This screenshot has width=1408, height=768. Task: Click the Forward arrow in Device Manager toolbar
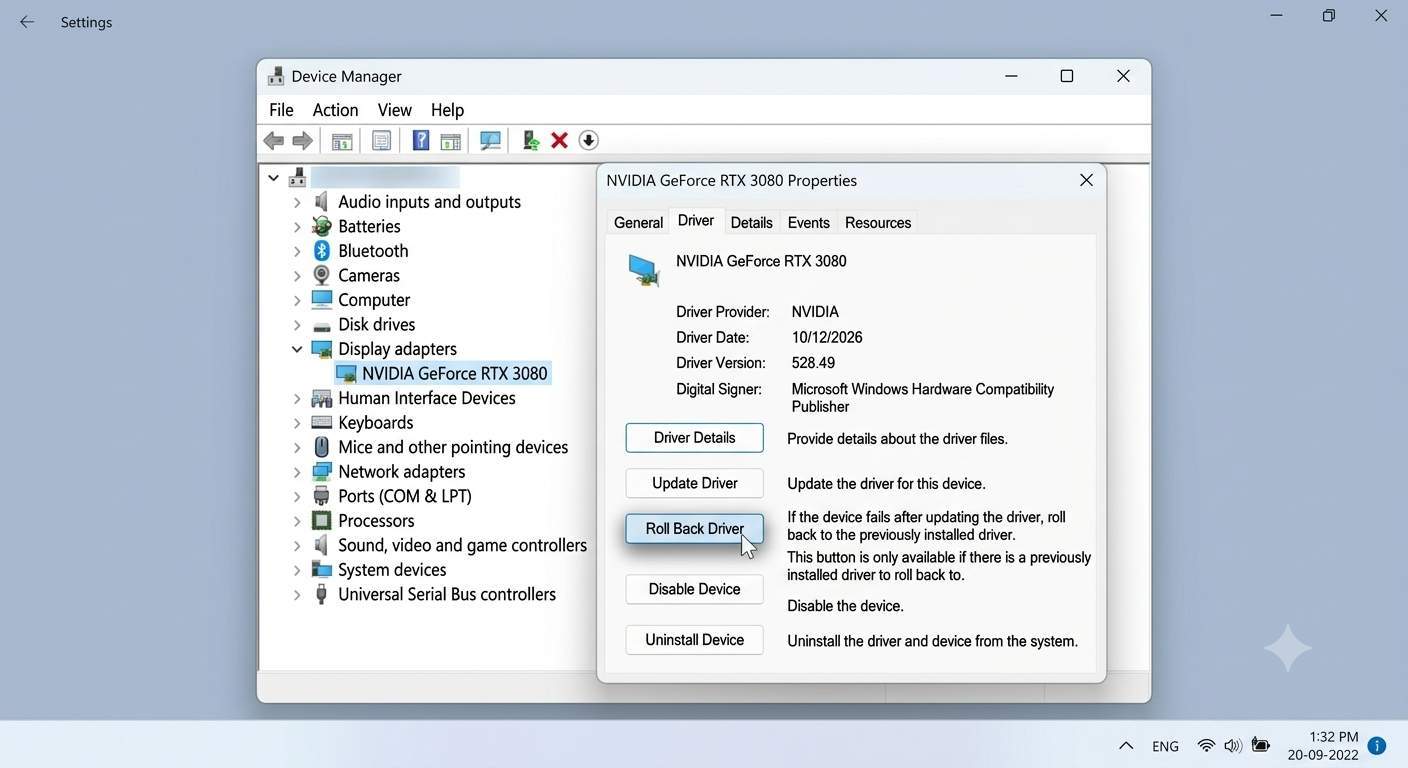point(302,141)
